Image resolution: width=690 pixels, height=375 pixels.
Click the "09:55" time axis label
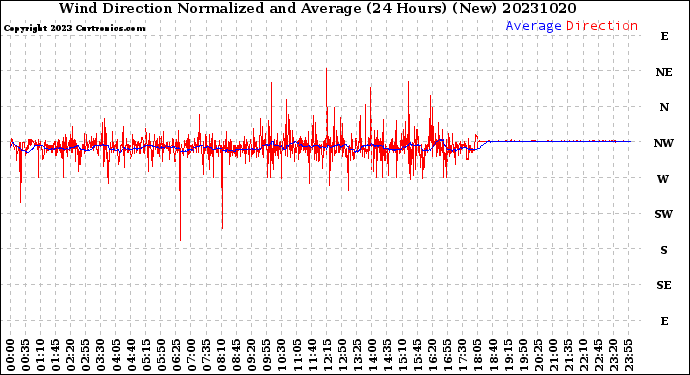pos(267,355)
